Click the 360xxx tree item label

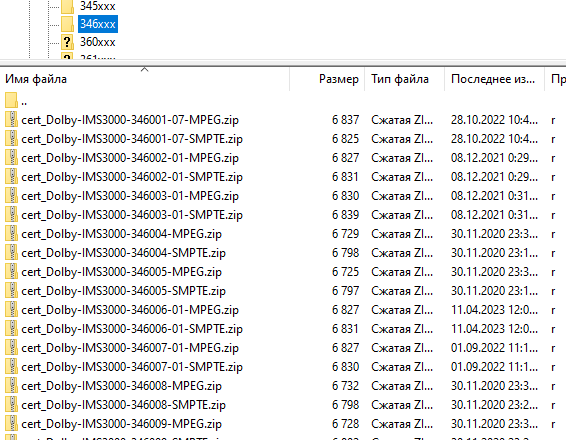97,42
